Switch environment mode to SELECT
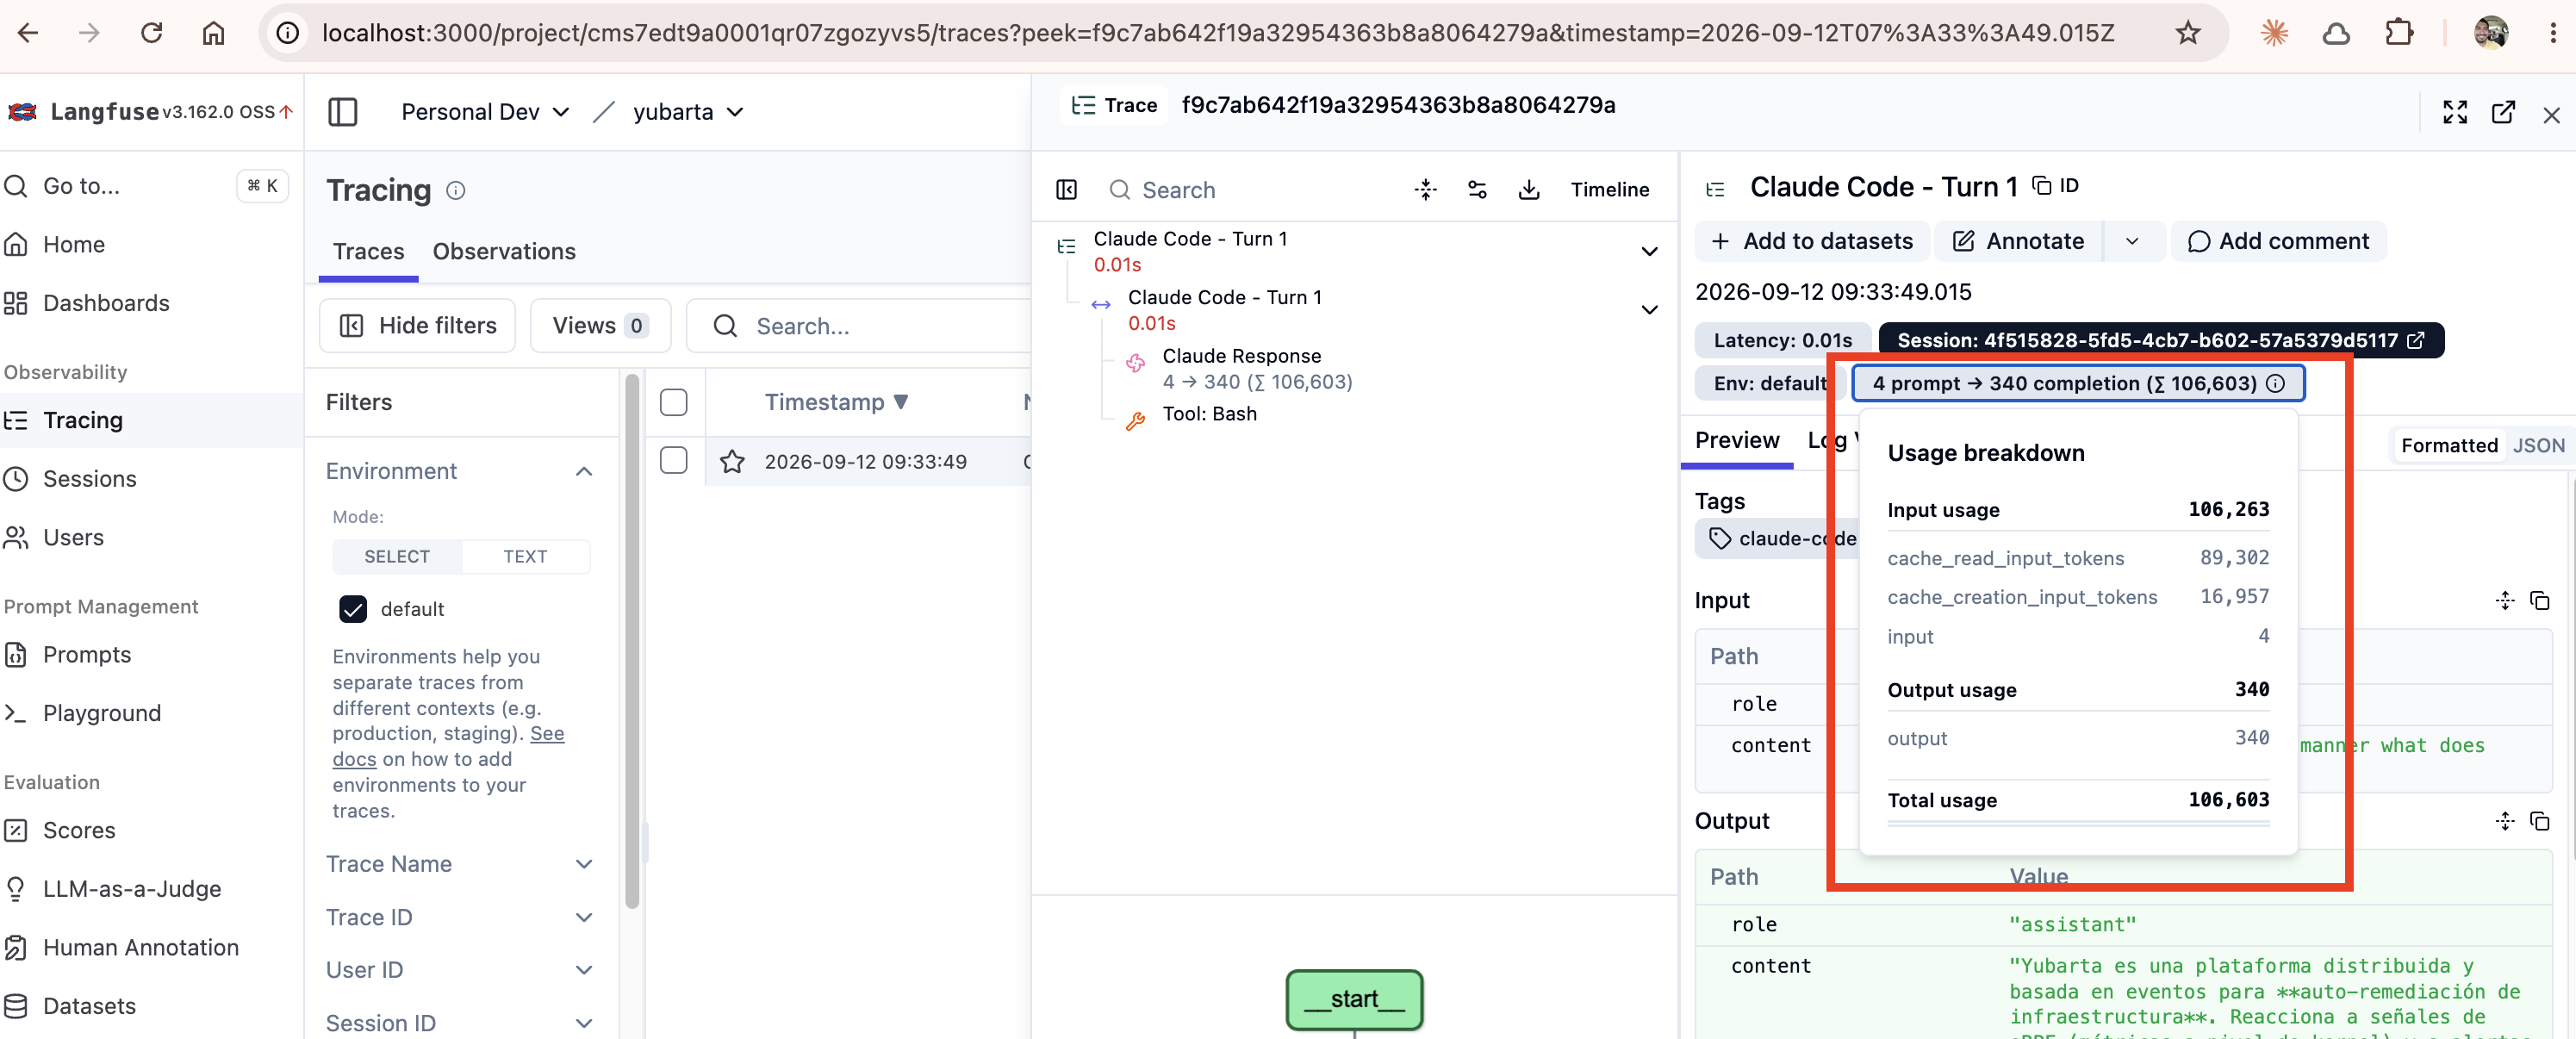The width and height of the screenshot is (2576, 1039). coord(397,557)
